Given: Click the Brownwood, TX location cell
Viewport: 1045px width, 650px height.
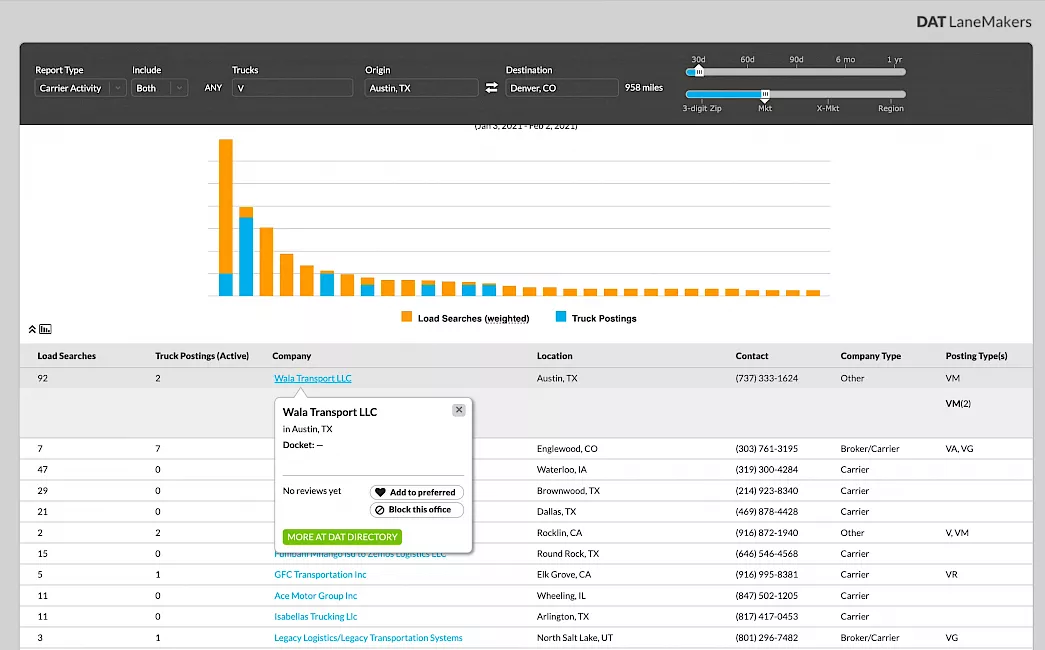Looking at the screenshot, I should (568, 491).
